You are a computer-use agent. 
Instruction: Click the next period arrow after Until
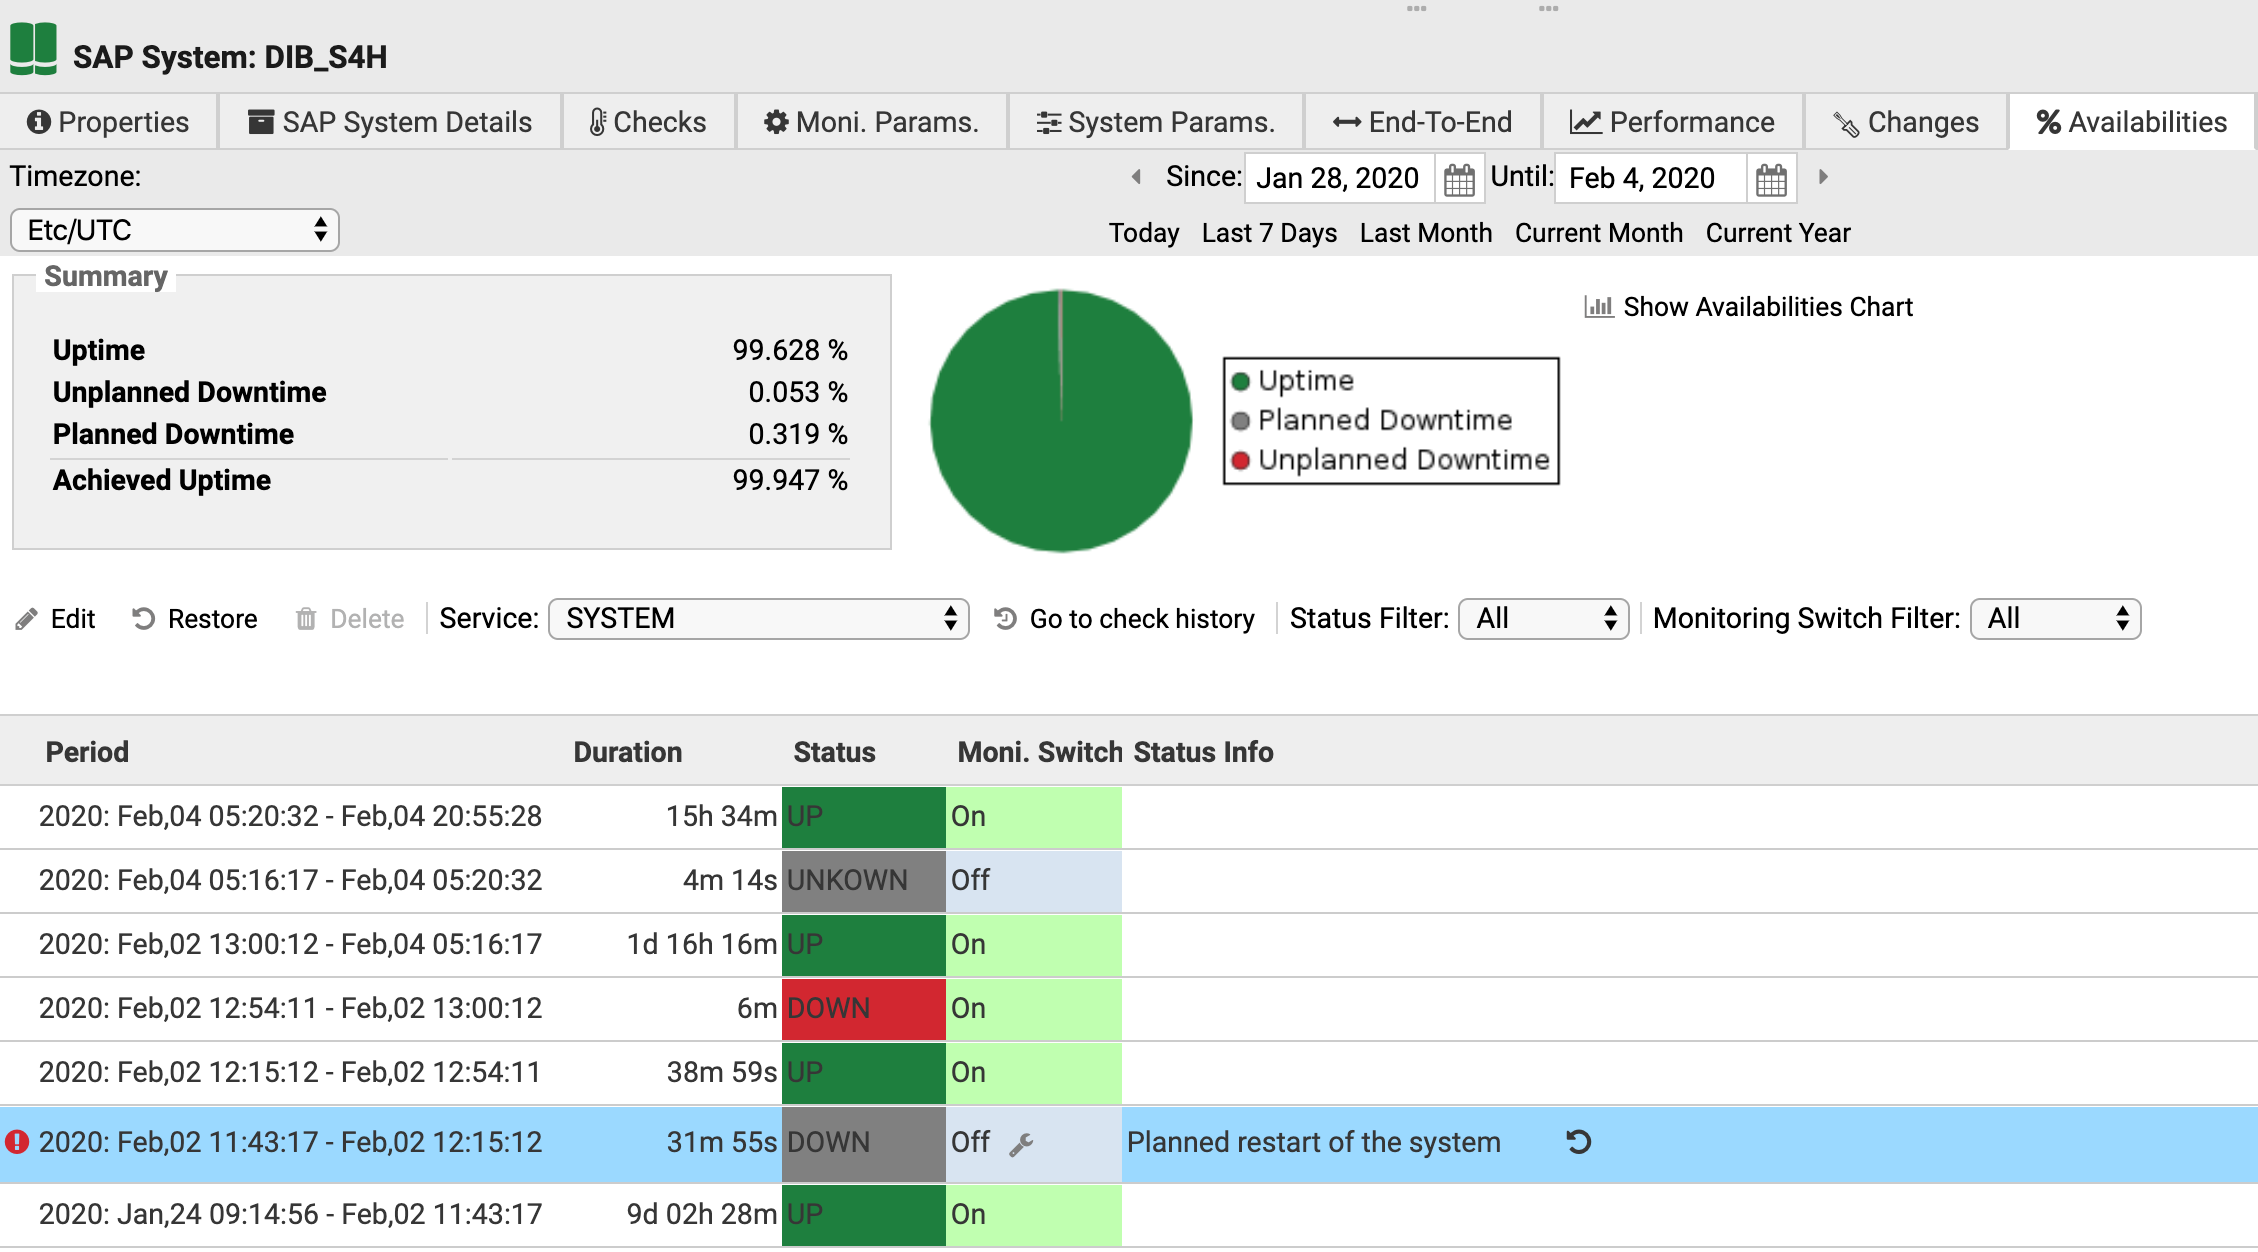tap(1823, 177)
